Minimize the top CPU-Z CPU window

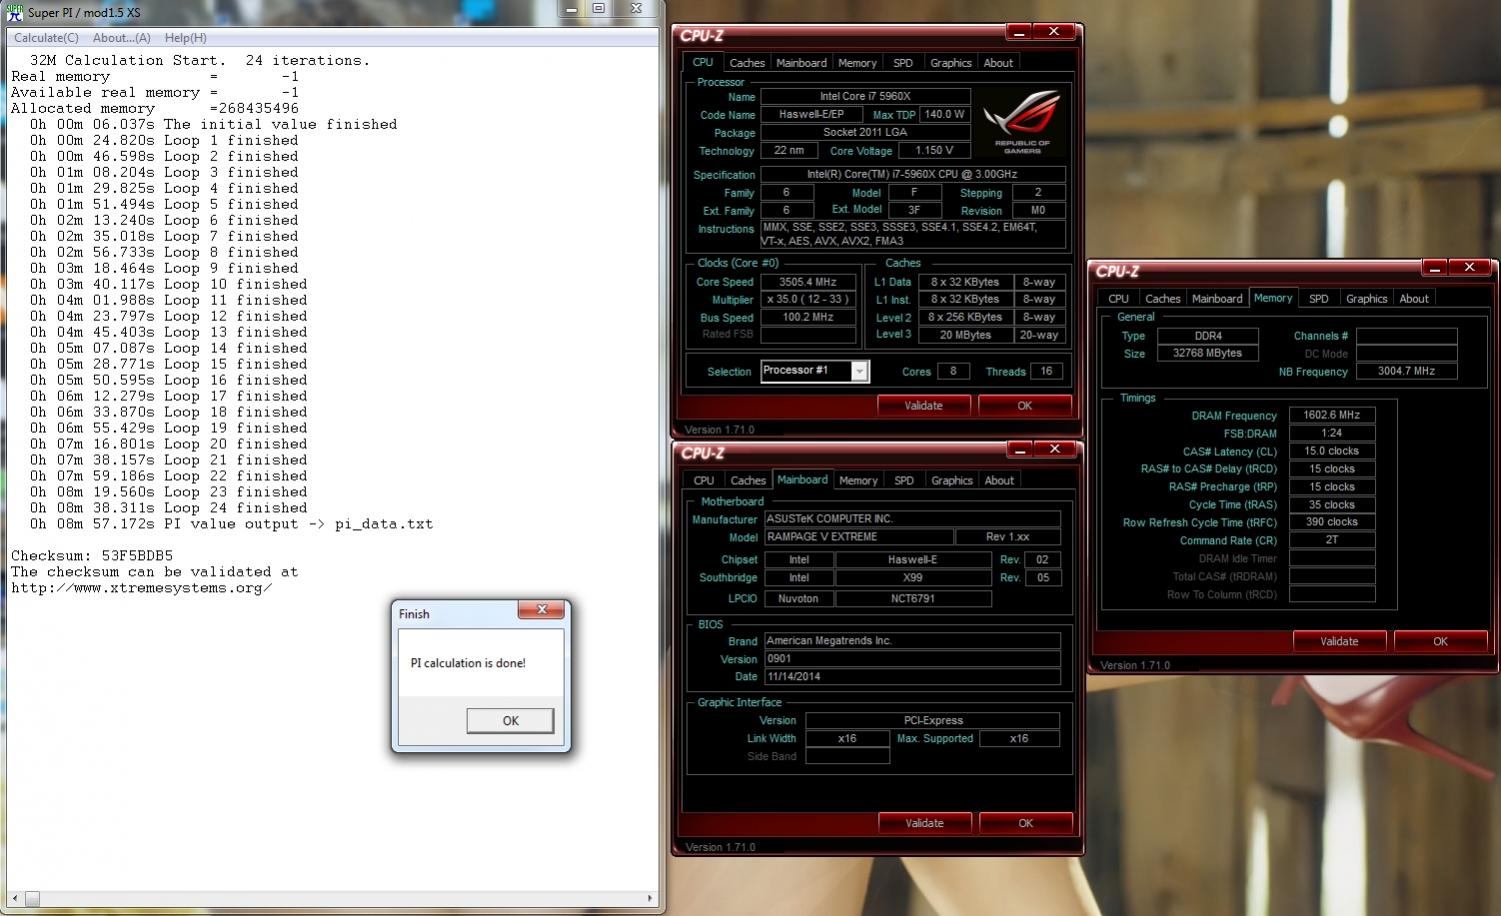tap(1018, 32)
